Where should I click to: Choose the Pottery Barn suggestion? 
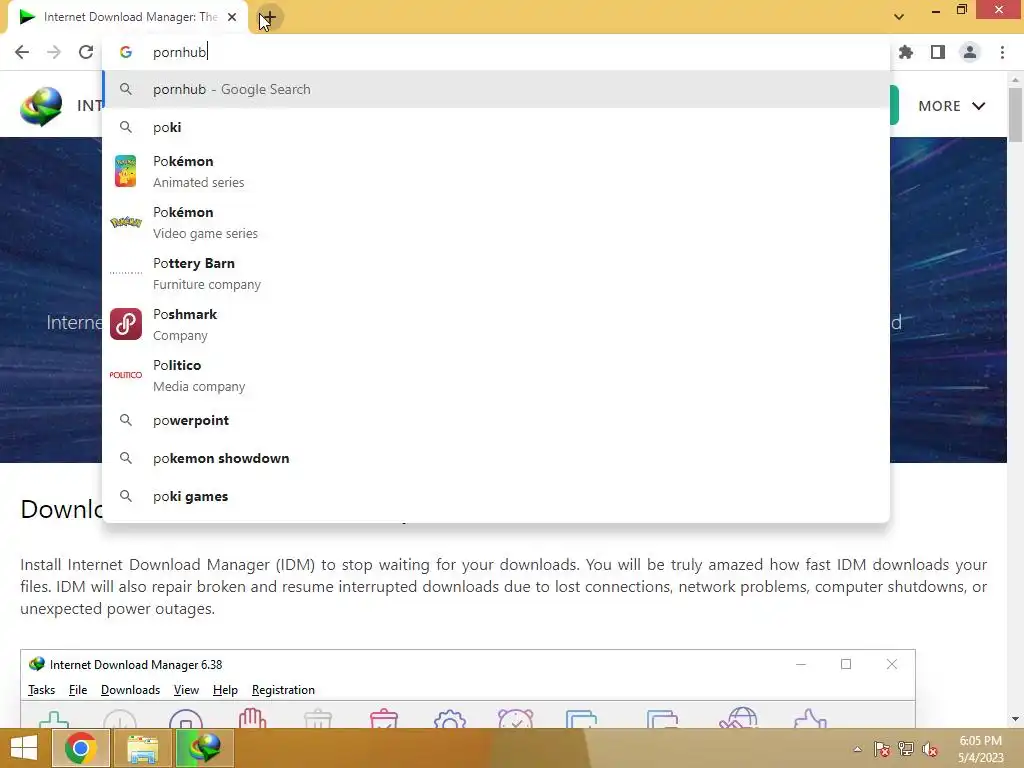(496, 274)
